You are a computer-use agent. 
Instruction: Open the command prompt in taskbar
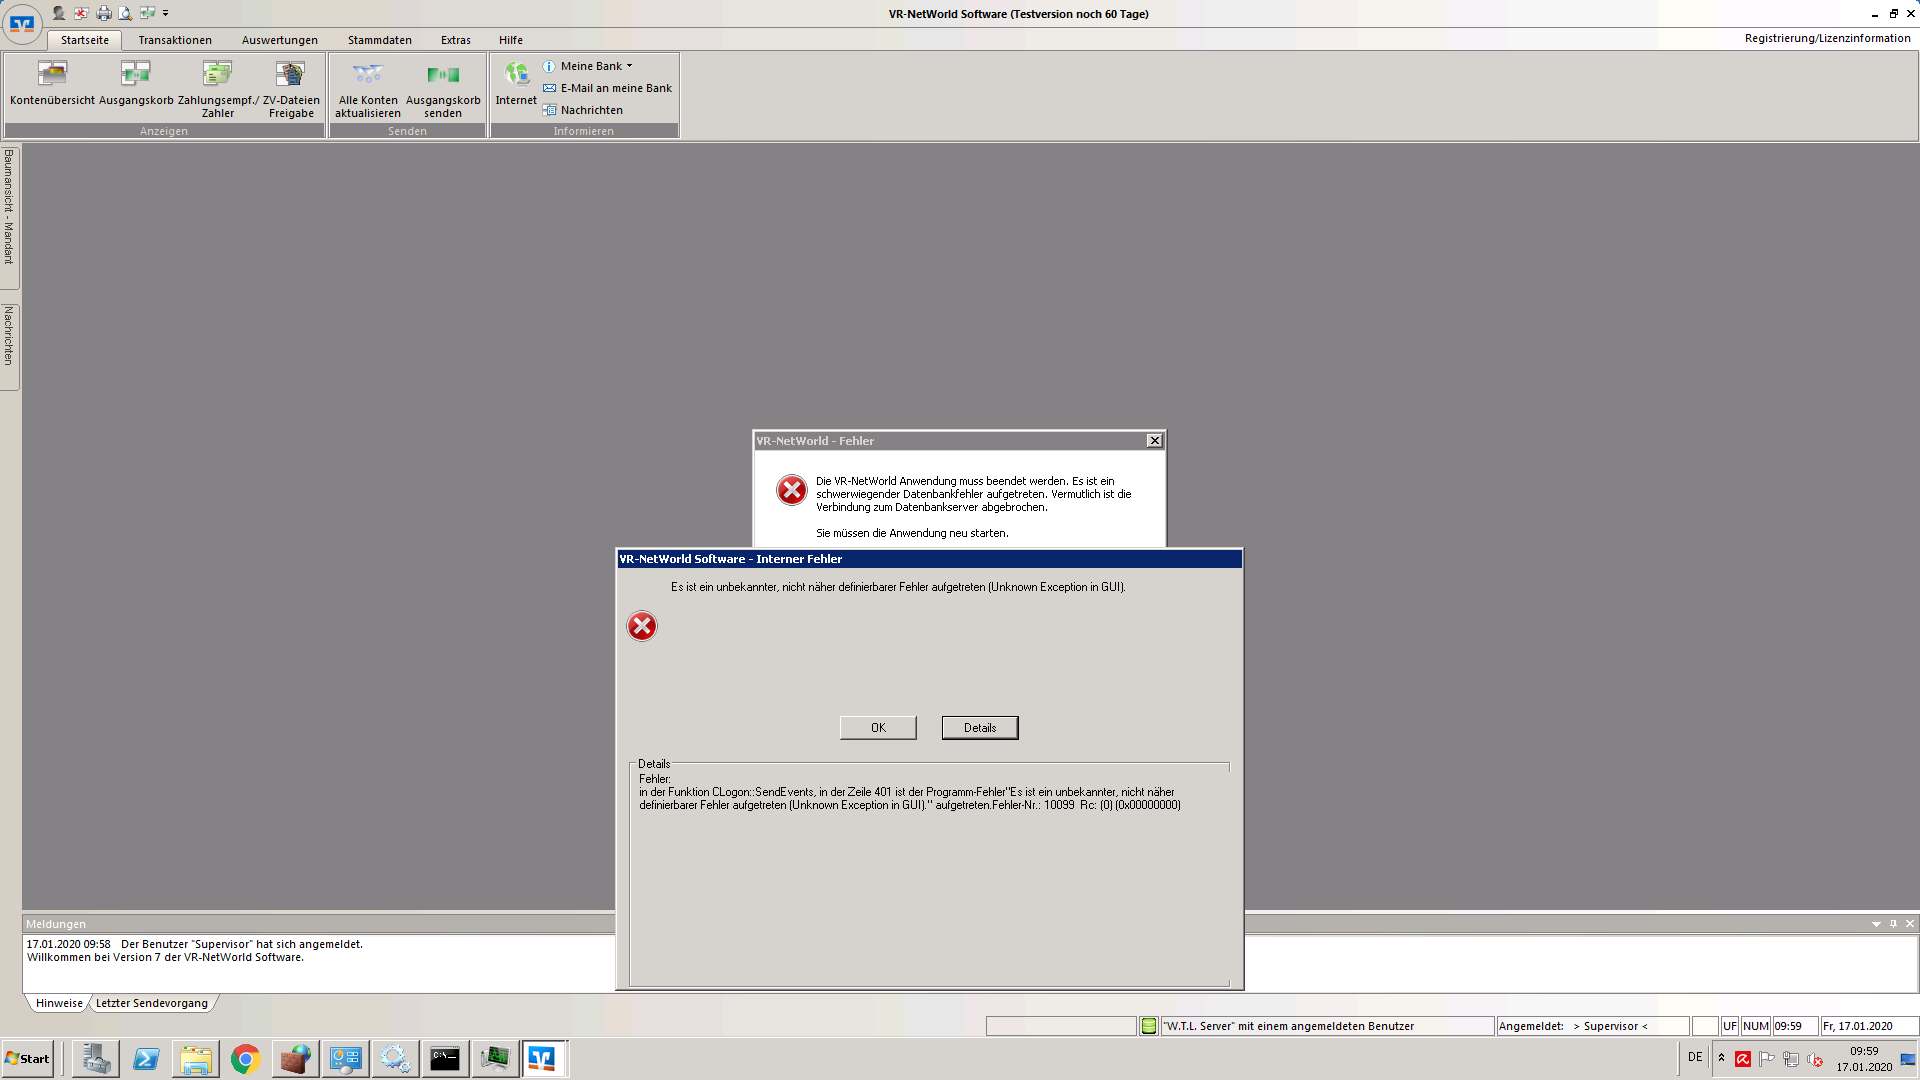445,1059
